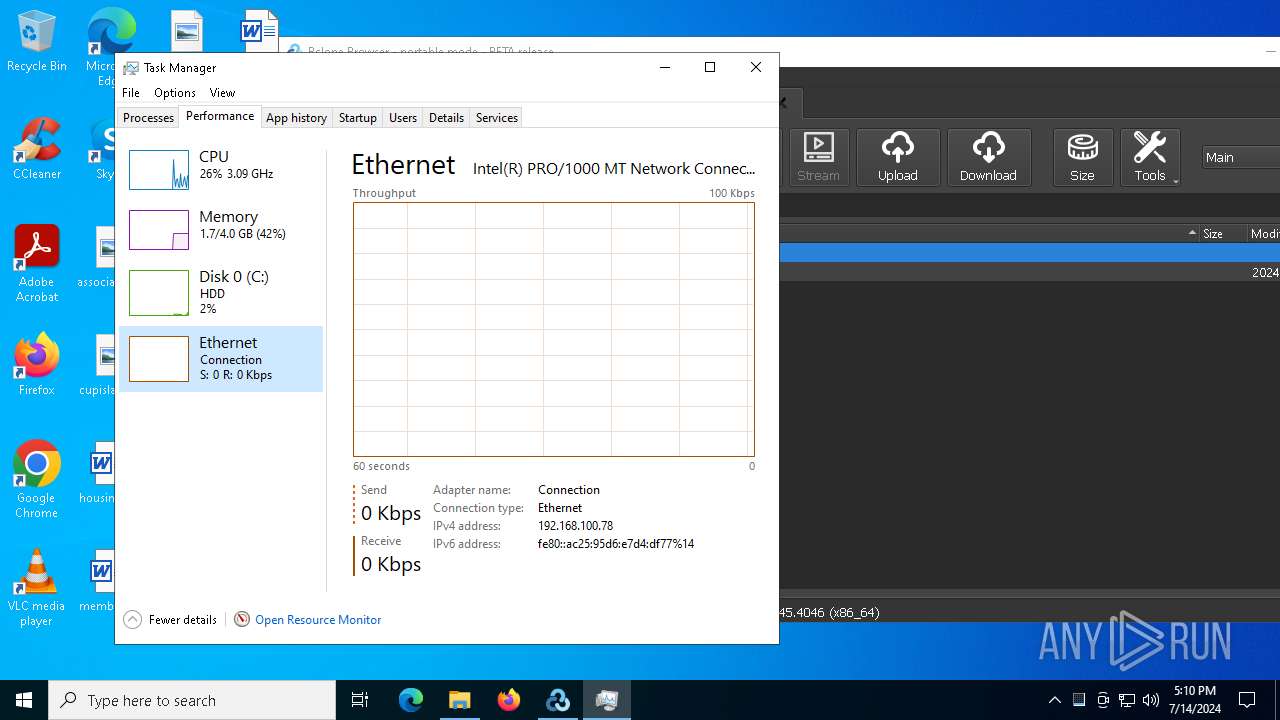Click the taskbar search box
This screenshot has height=720, width=1280.
pyautogui.click(x=192, y=700)
